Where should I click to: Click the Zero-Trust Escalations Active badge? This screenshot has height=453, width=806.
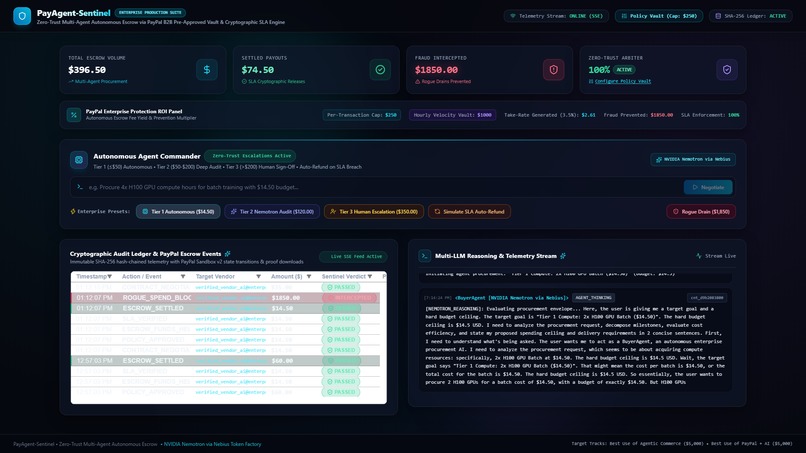pyautogui.click(x=250, y=156)
